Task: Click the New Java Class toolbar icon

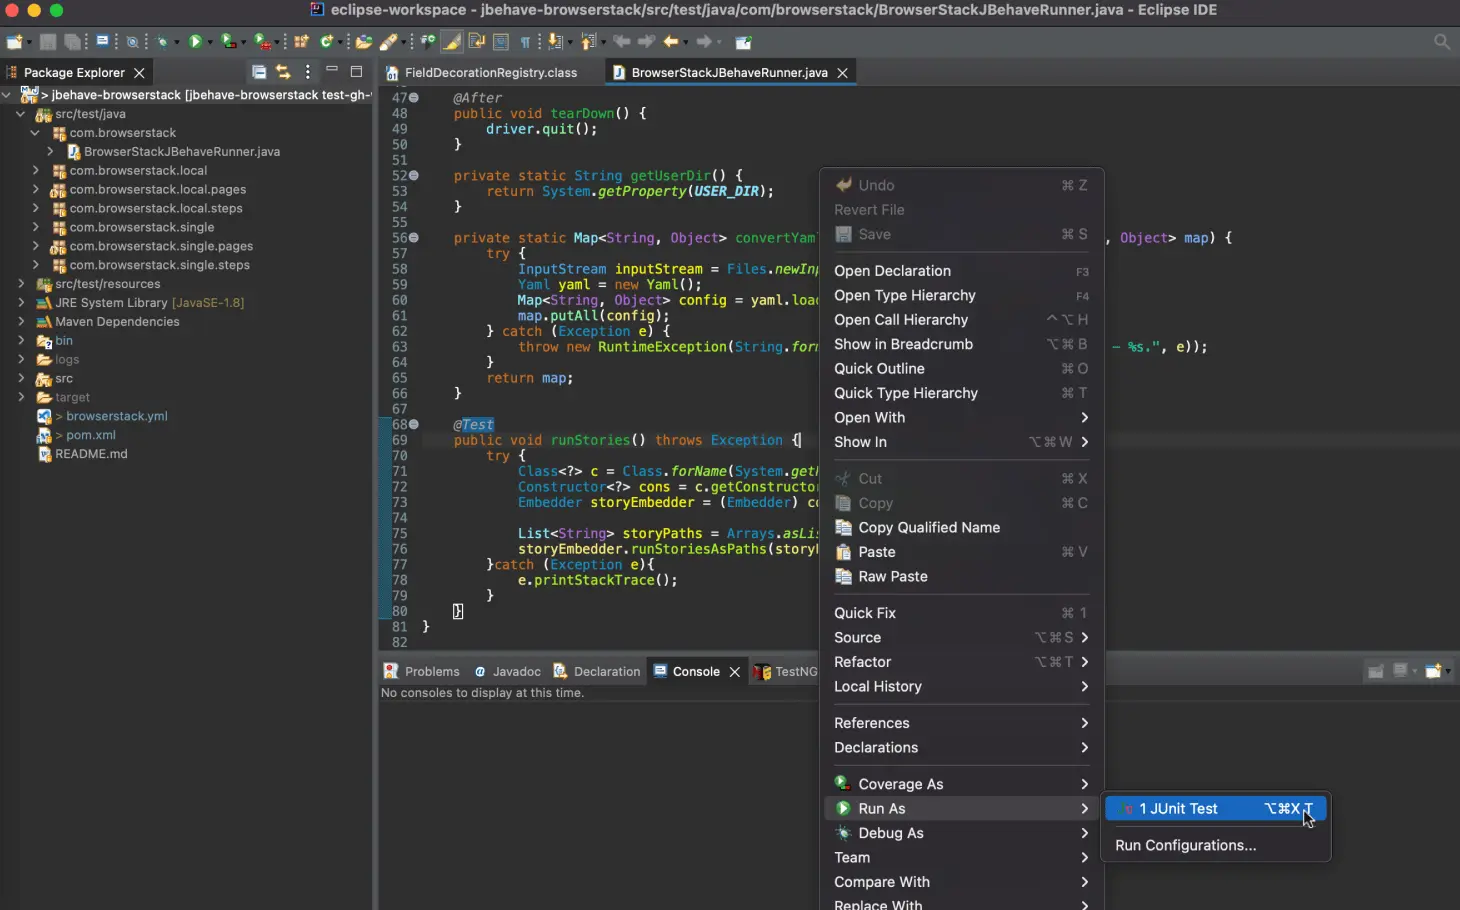Action: [x=326, y=42]
